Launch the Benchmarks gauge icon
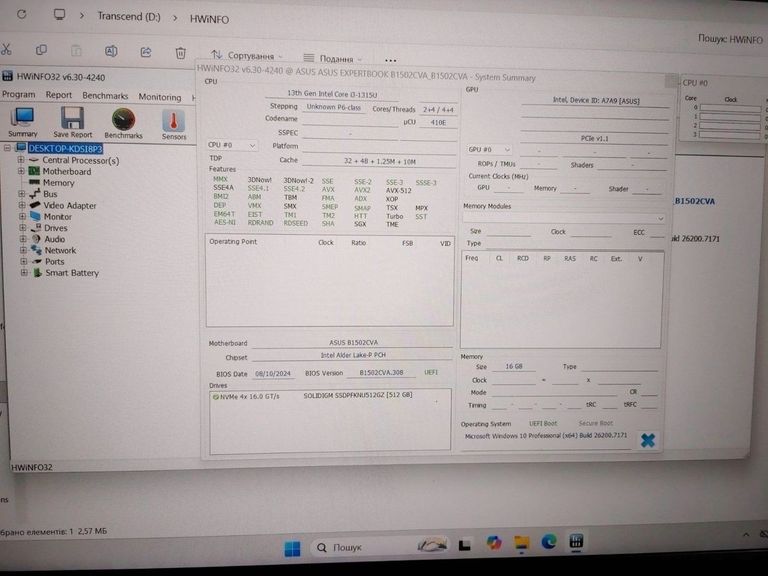Image resolution: width=768 pixels, height=576 pixels. pos(123,122)
